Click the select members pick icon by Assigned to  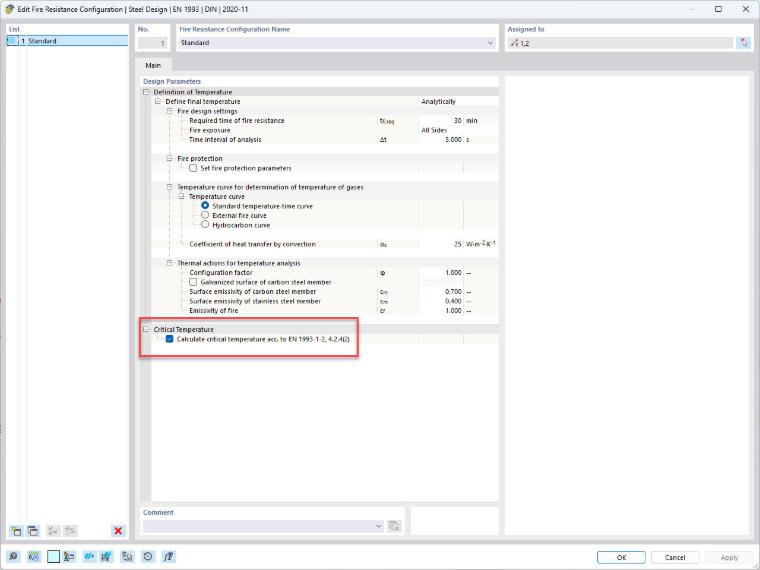tap(743, 43)
